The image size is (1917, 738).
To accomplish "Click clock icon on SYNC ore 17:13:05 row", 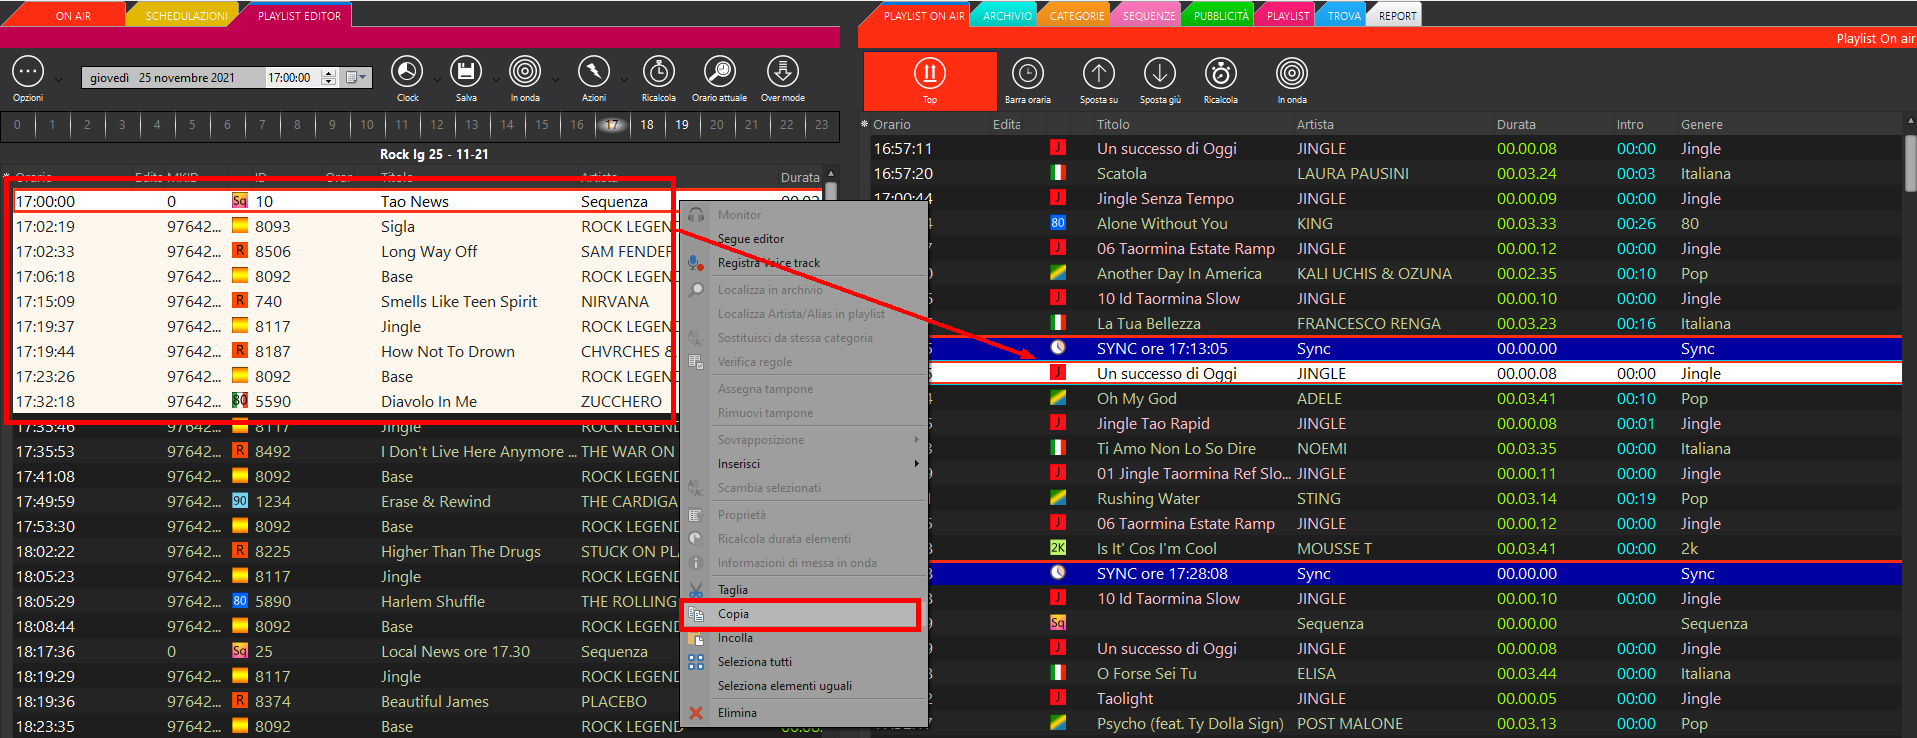I will pyautogui.click(x=1058, y=348).
